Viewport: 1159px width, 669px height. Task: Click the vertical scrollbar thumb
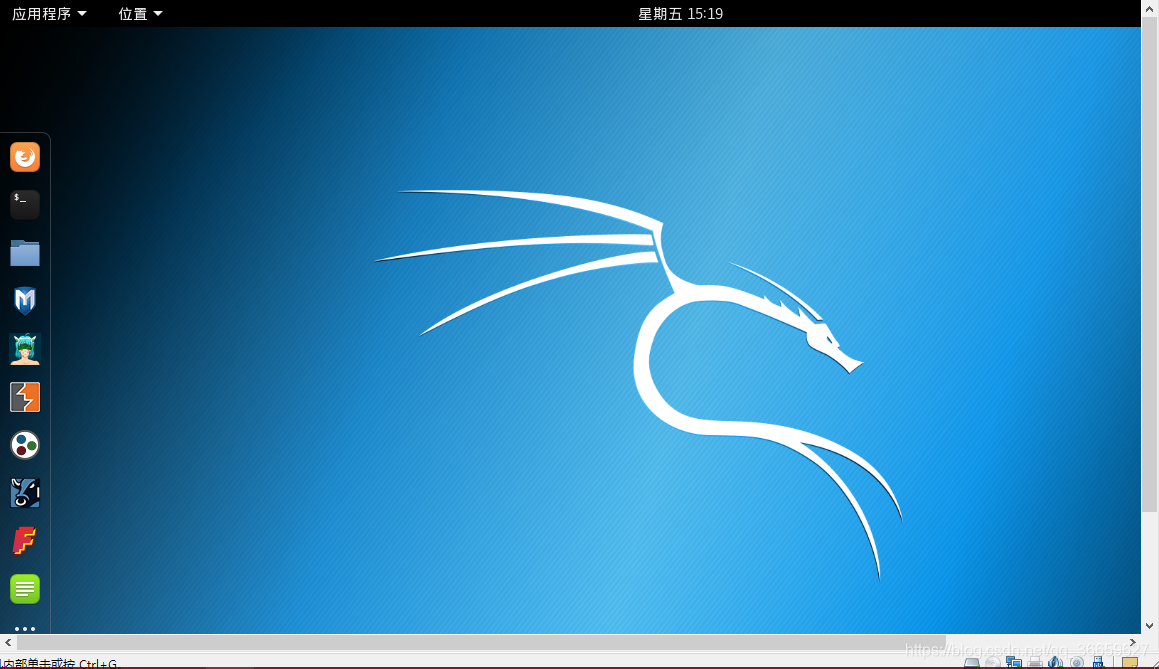pos(1149,264)
